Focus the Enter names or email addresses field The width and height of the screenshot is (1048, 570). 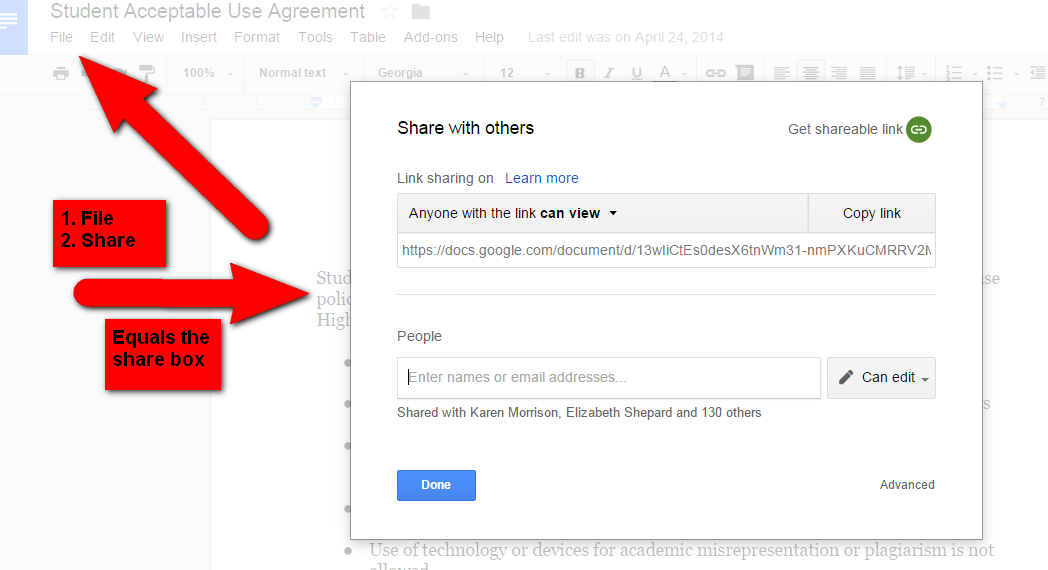(609, 378)
